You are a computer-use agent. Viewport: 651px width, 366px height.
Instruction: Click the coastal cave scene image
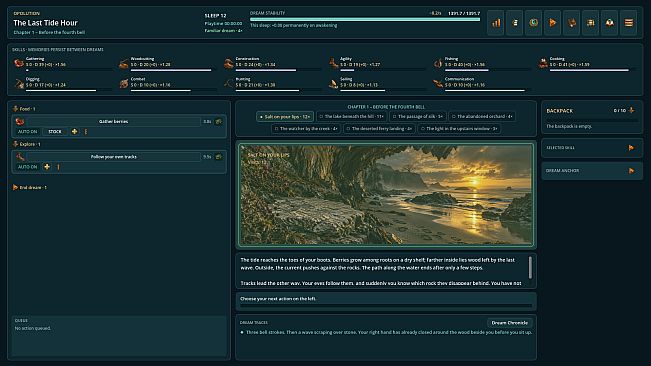point(386,195)
